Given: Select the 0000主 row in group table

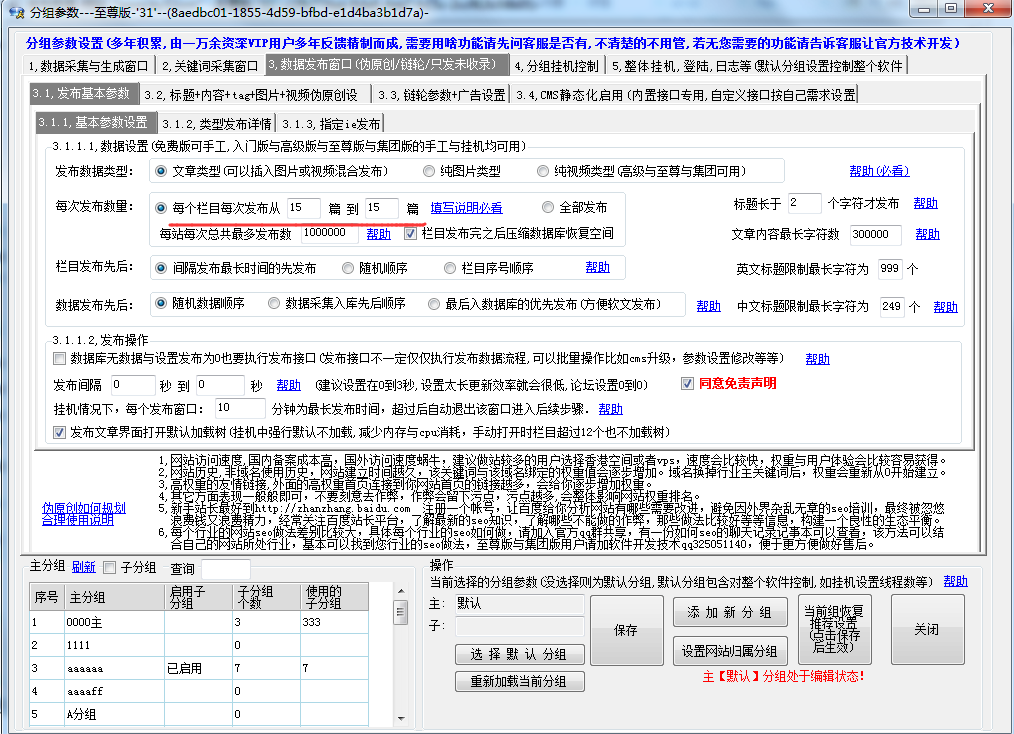Looking at the screenshot, I should point(199,622).
